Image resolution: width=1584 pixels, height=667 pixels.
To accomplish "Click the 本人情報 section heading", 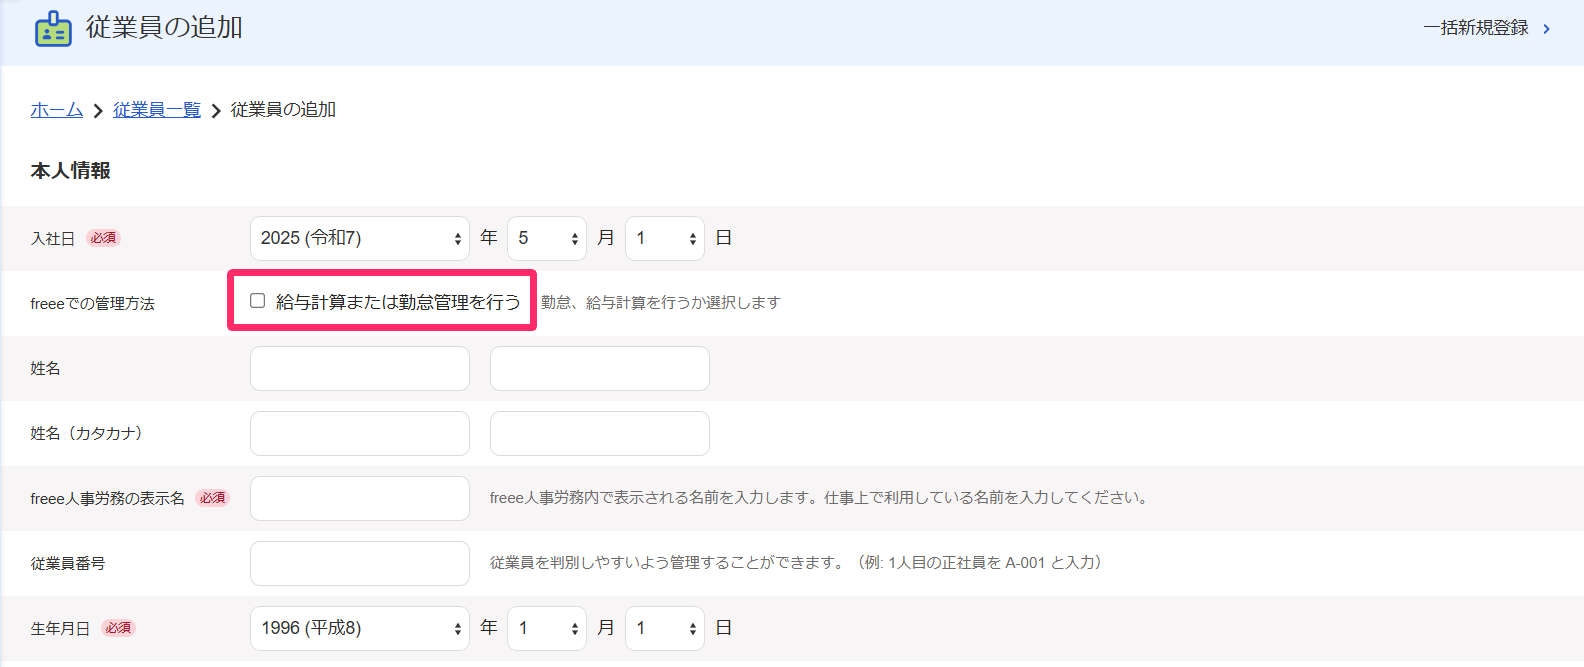I will click(71, 171).
